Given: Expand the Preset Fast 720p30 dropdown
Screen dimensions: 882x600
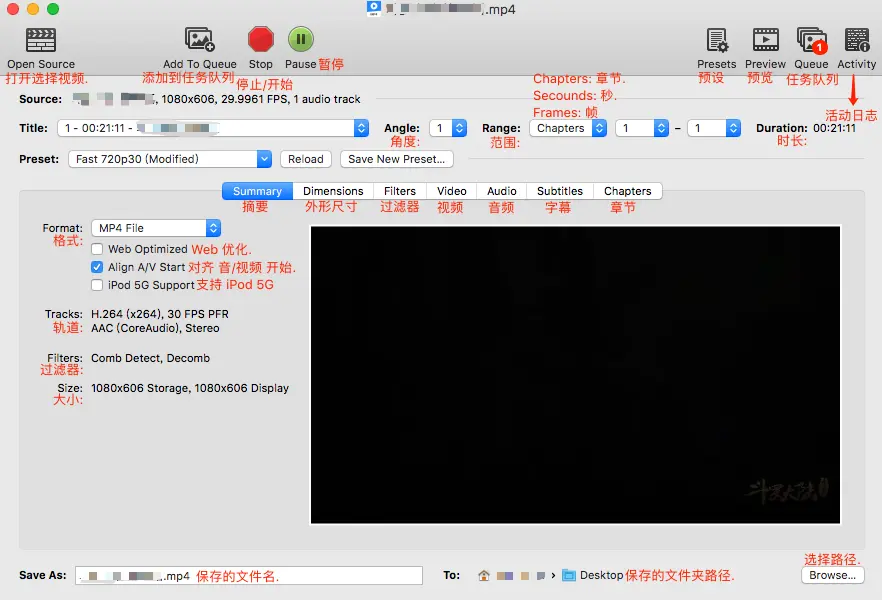Looking at the screenshot, I should [x=170, y=159].
